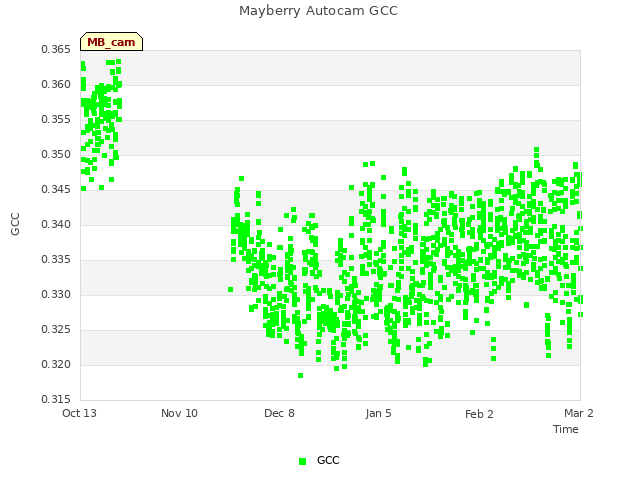Click the highest late-February data point above 0.350

537,150
